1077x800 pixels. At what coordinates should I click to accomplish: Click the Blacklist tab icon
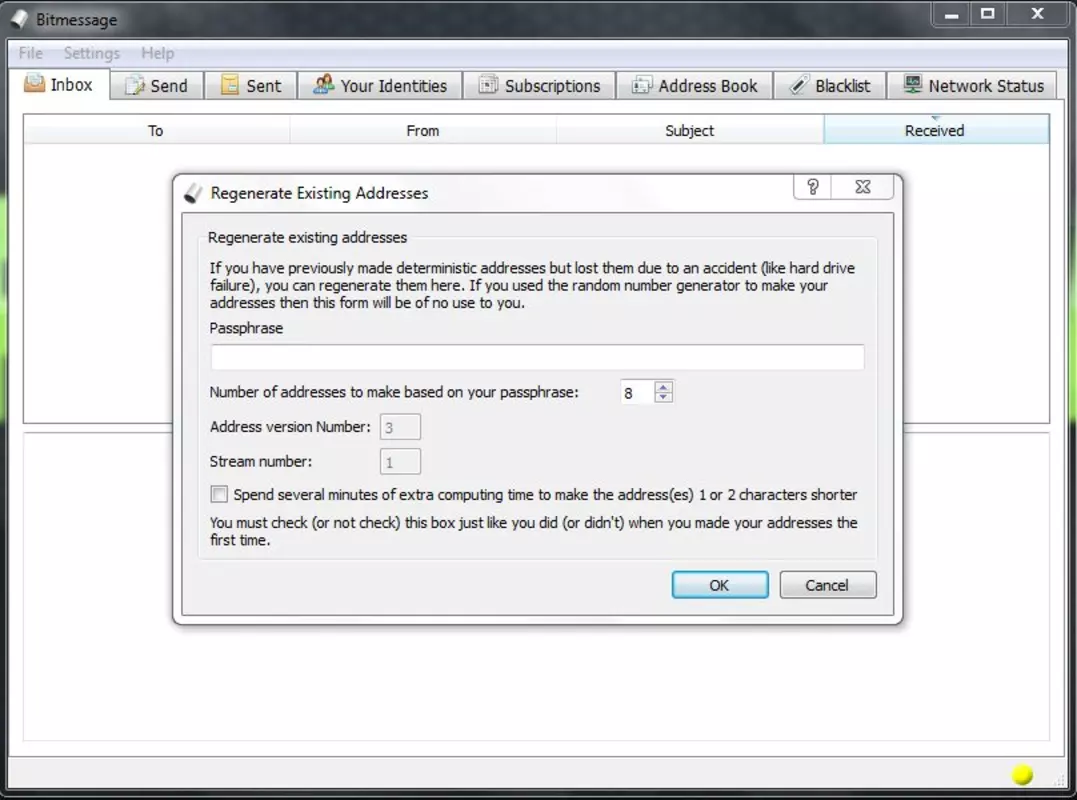(799, 84)
